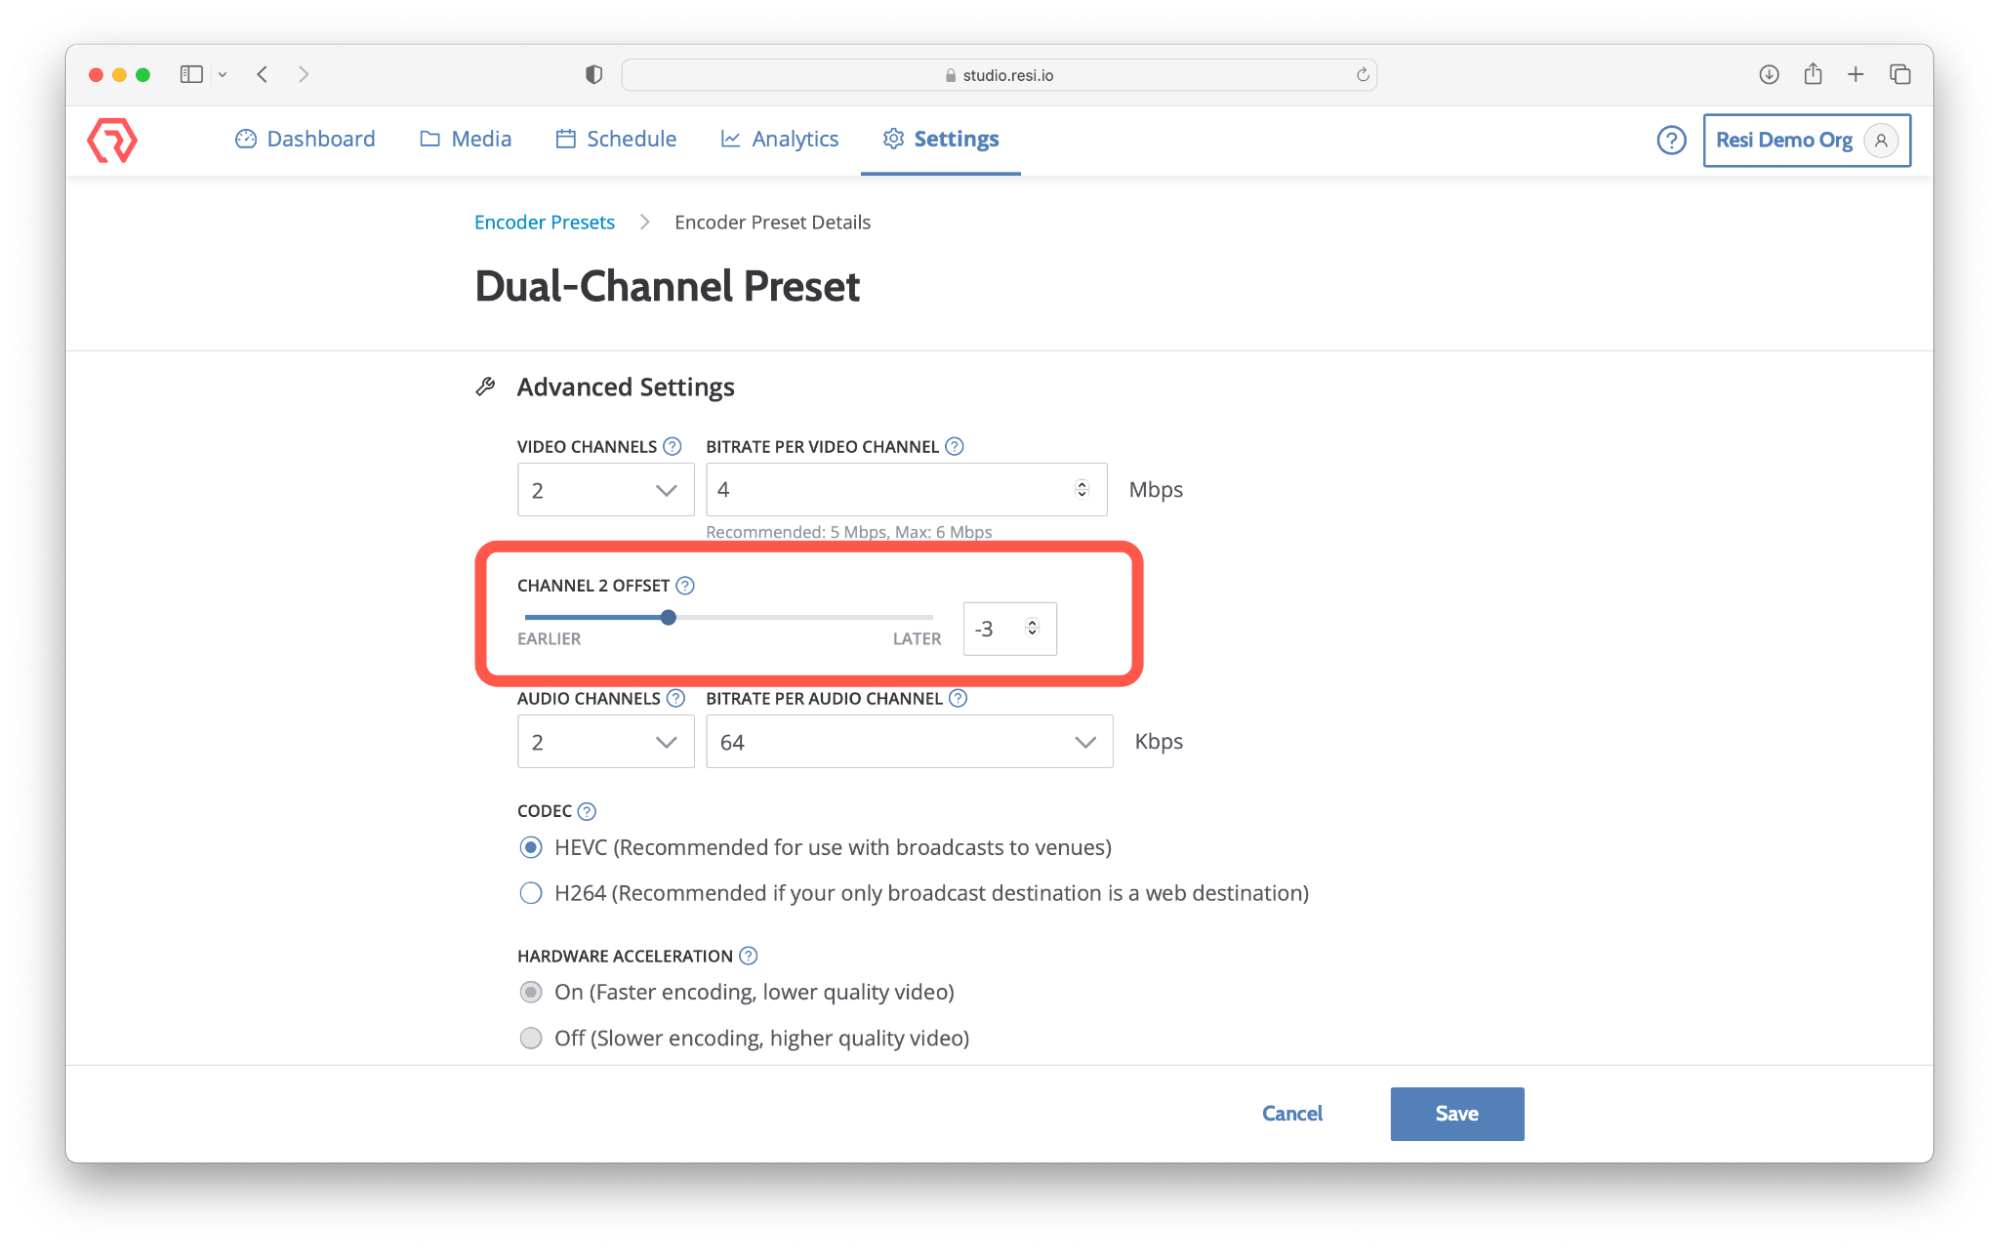This screenshot has width=1999, height=1250.
Task: Click the Codec help tooltip icon
Action: pos(587,811)
